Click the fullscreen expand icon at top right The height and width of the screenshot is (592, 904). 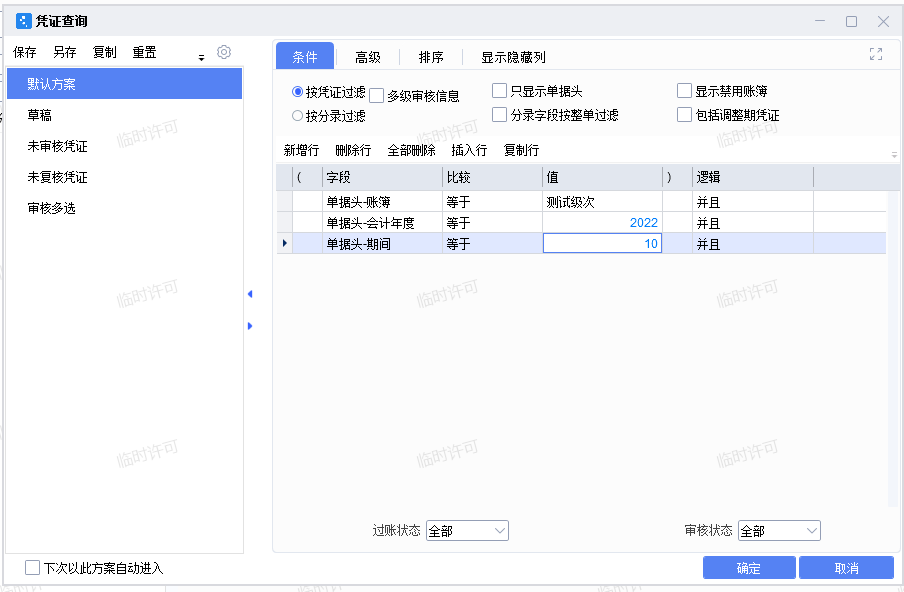[x=876, y=55]
